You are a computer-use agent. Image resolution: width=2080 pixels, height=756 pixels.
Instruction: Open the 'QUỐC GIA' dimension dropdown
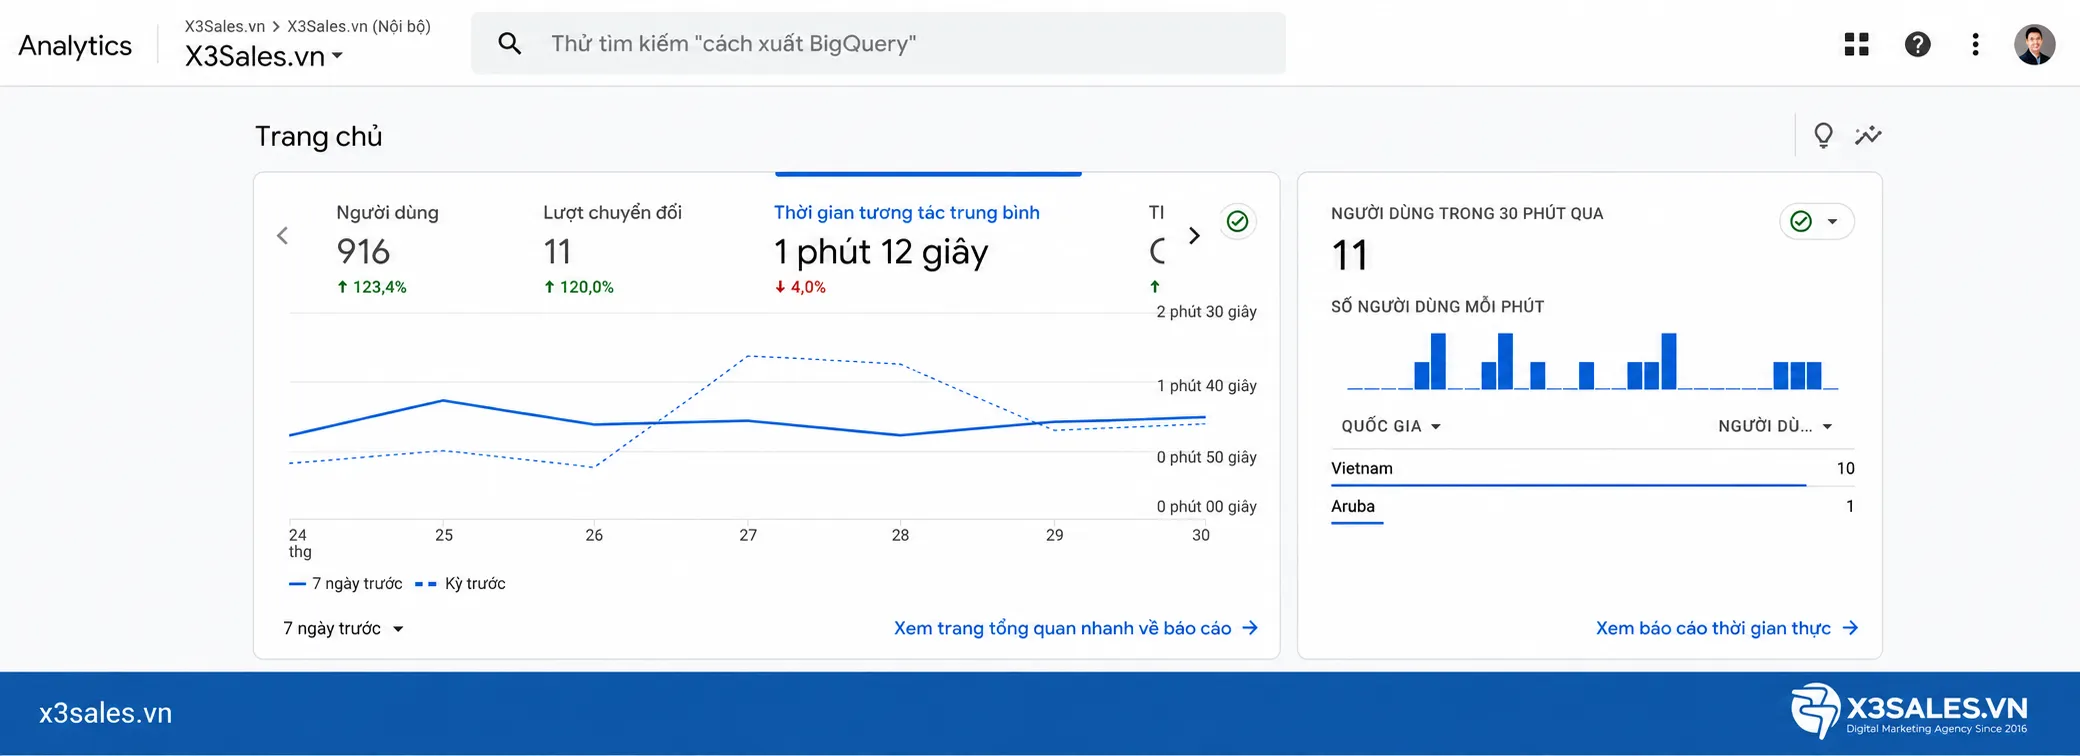point(1391,426)
